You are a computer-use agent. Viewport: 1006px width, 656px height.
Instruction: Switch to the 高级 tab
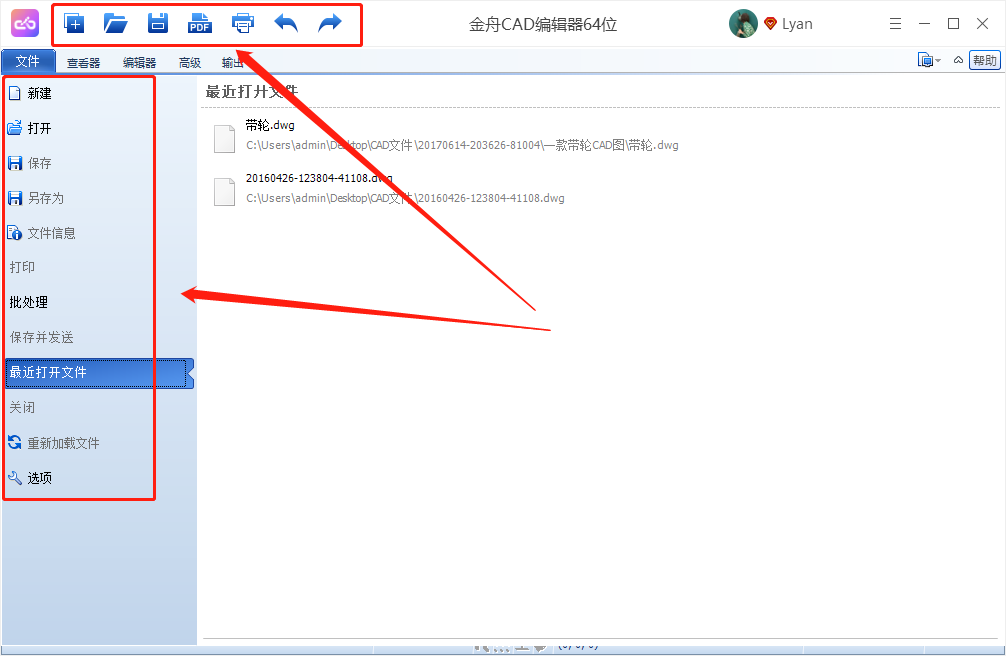190,63
